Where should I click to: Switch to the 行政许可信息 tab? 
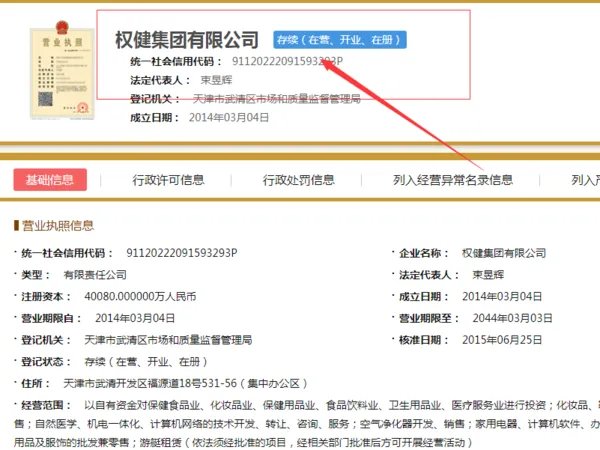click(x=168, y=180)
